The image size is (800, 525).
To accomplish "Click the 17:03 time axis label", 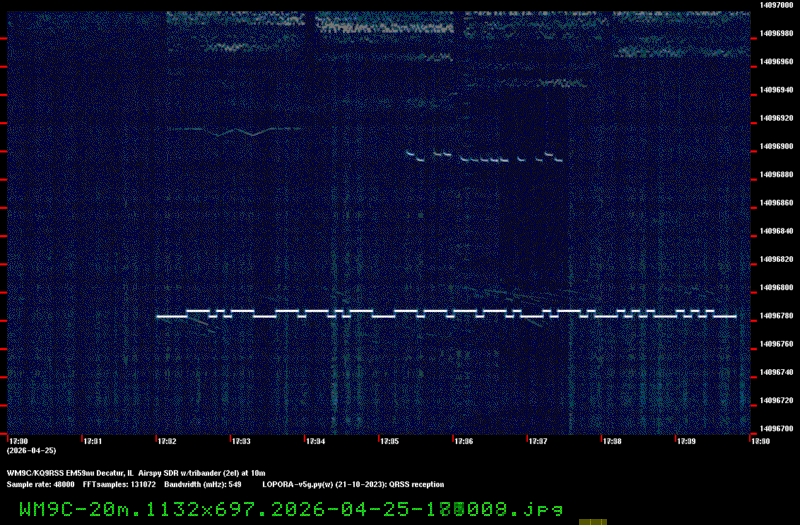I will (x=241, y=441).
